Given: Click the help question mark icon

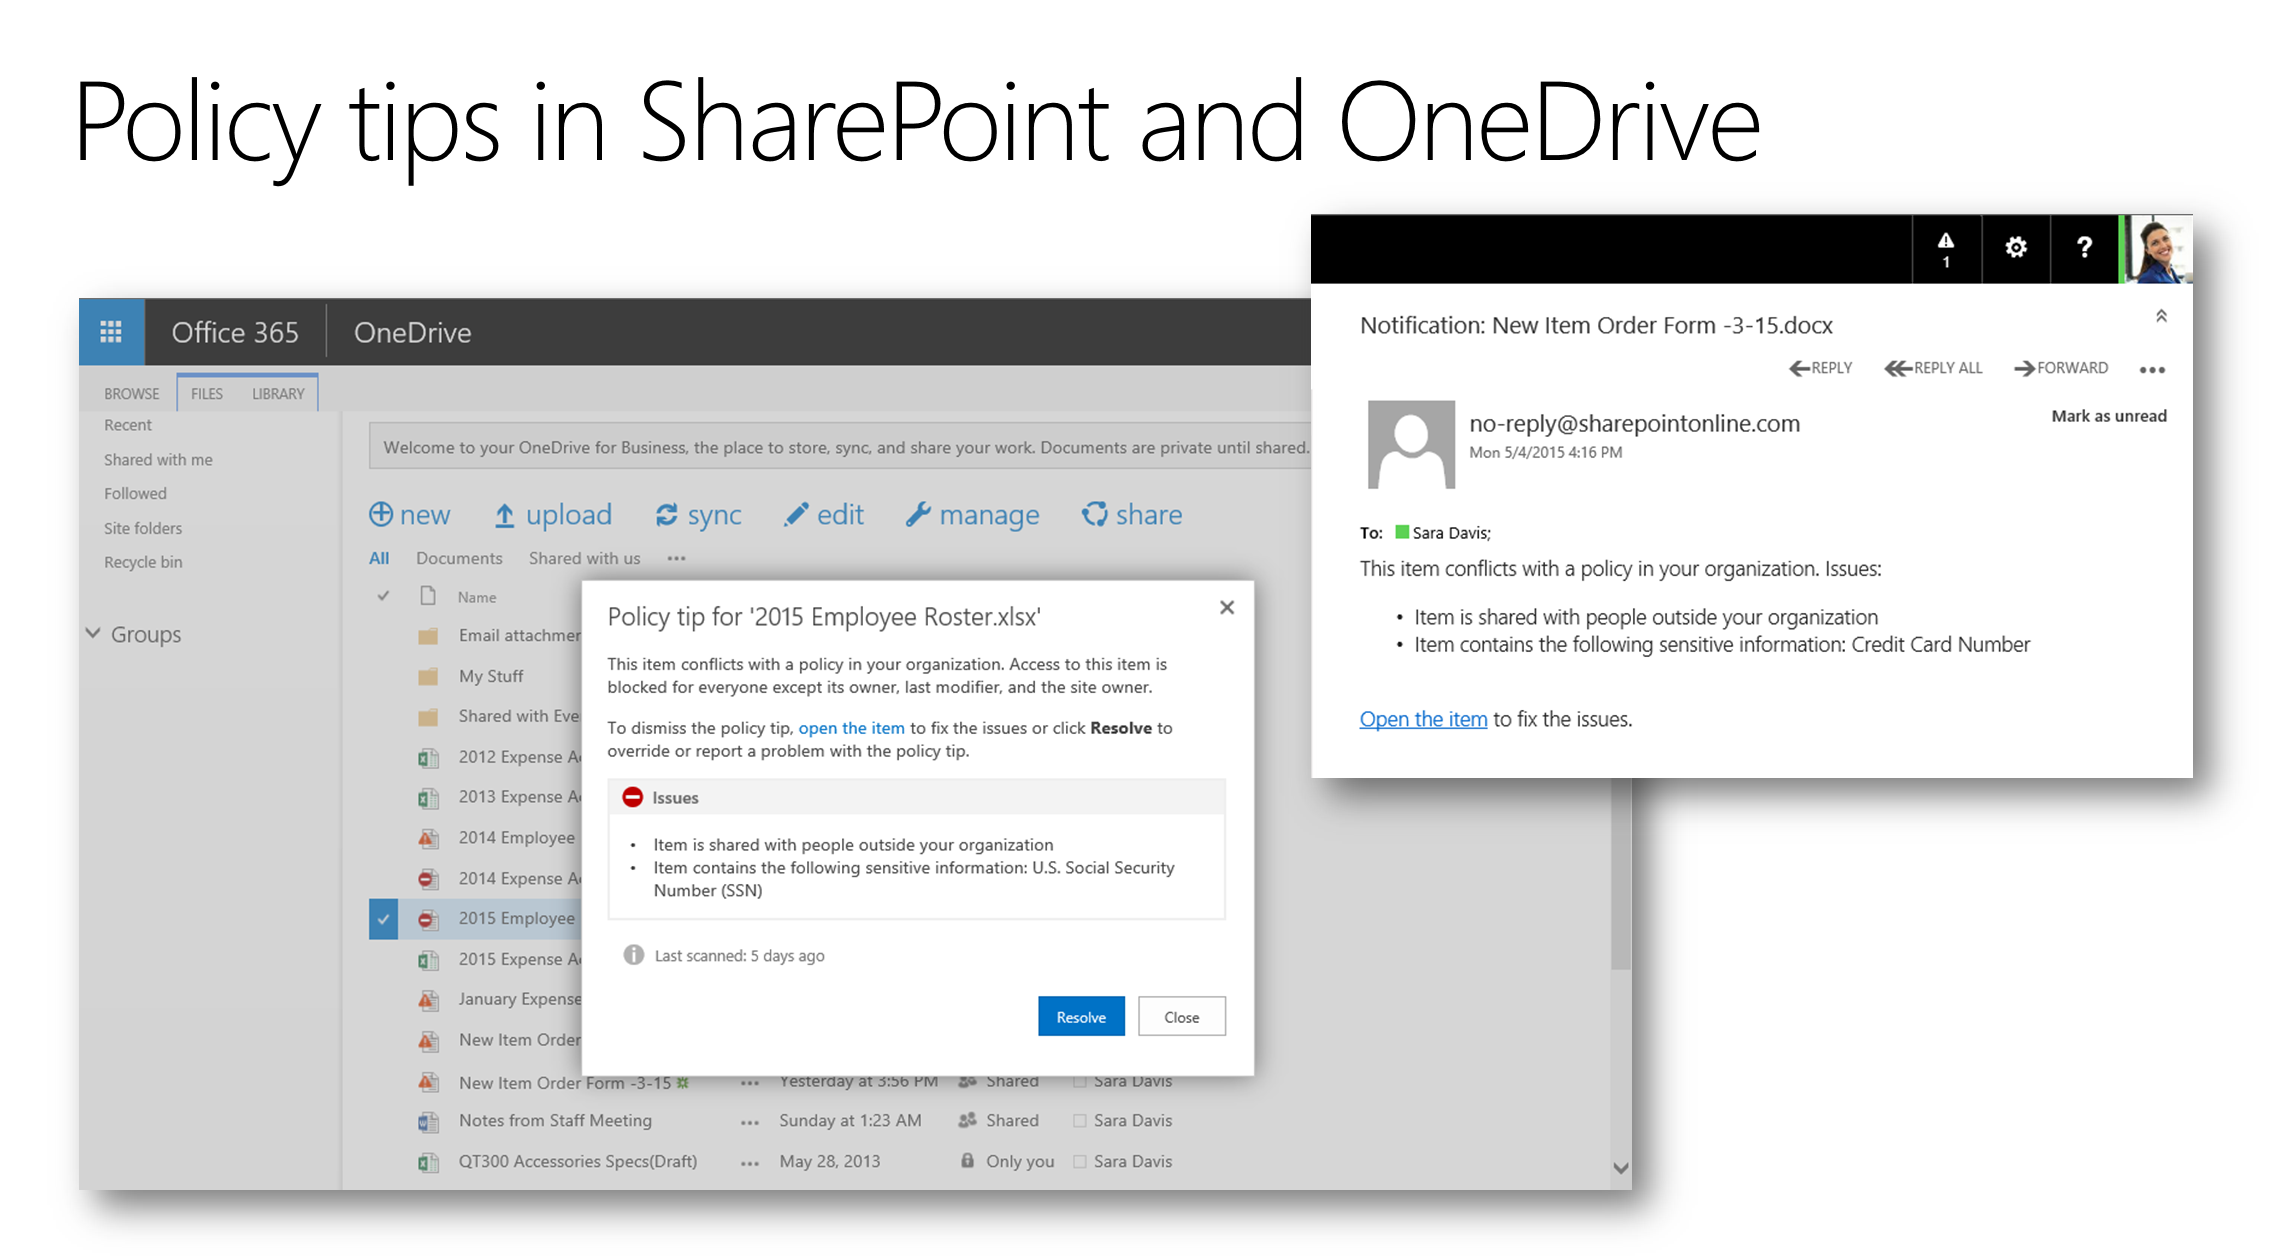Looking at the screenshot, I should pos(2084,247).
